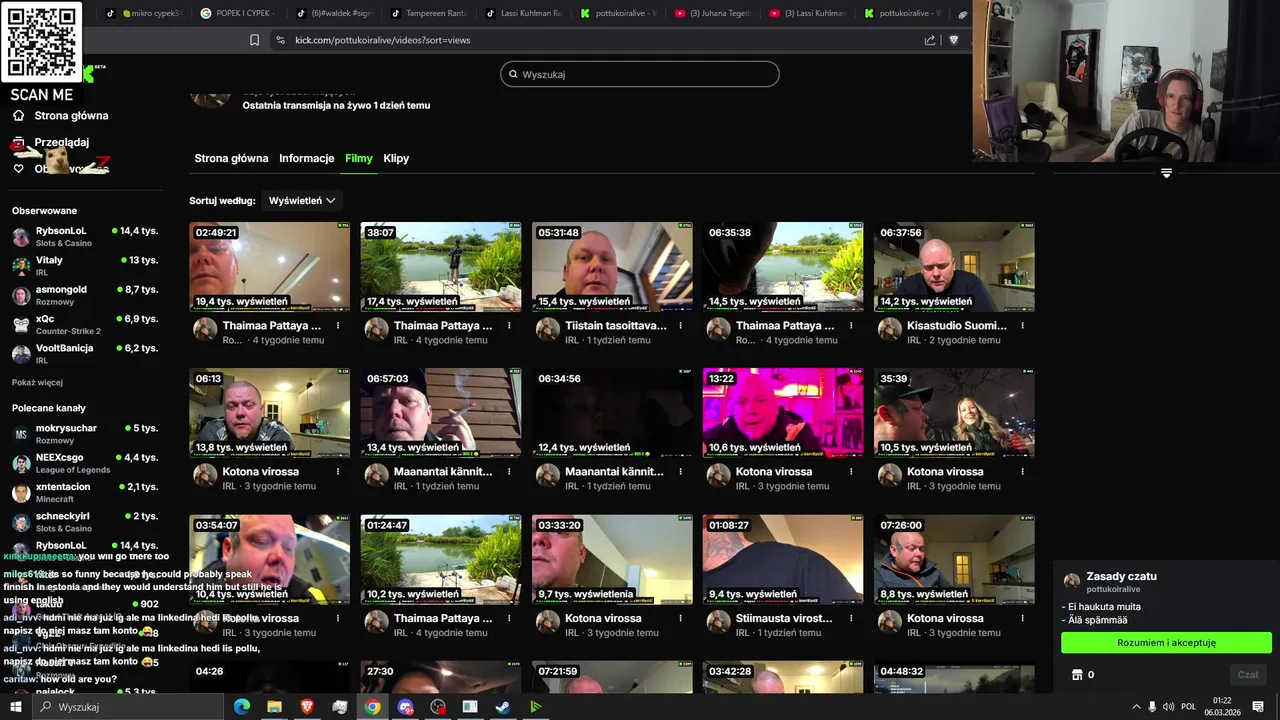Screen dimensions: 1280x720
Task: Click the kick.com address bar URL
Action: pos(382,40)
